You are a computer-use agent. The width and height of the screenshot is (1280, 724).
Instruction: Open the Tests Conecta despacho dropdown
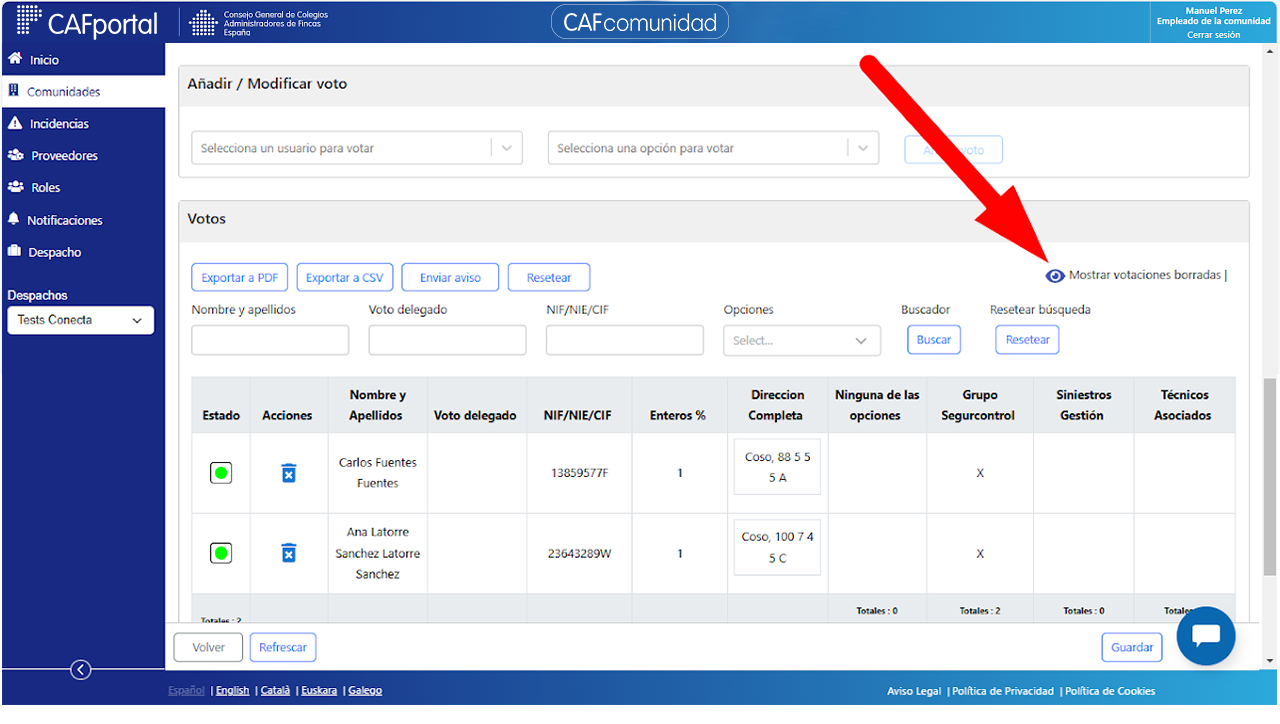(x=80, y=320)
